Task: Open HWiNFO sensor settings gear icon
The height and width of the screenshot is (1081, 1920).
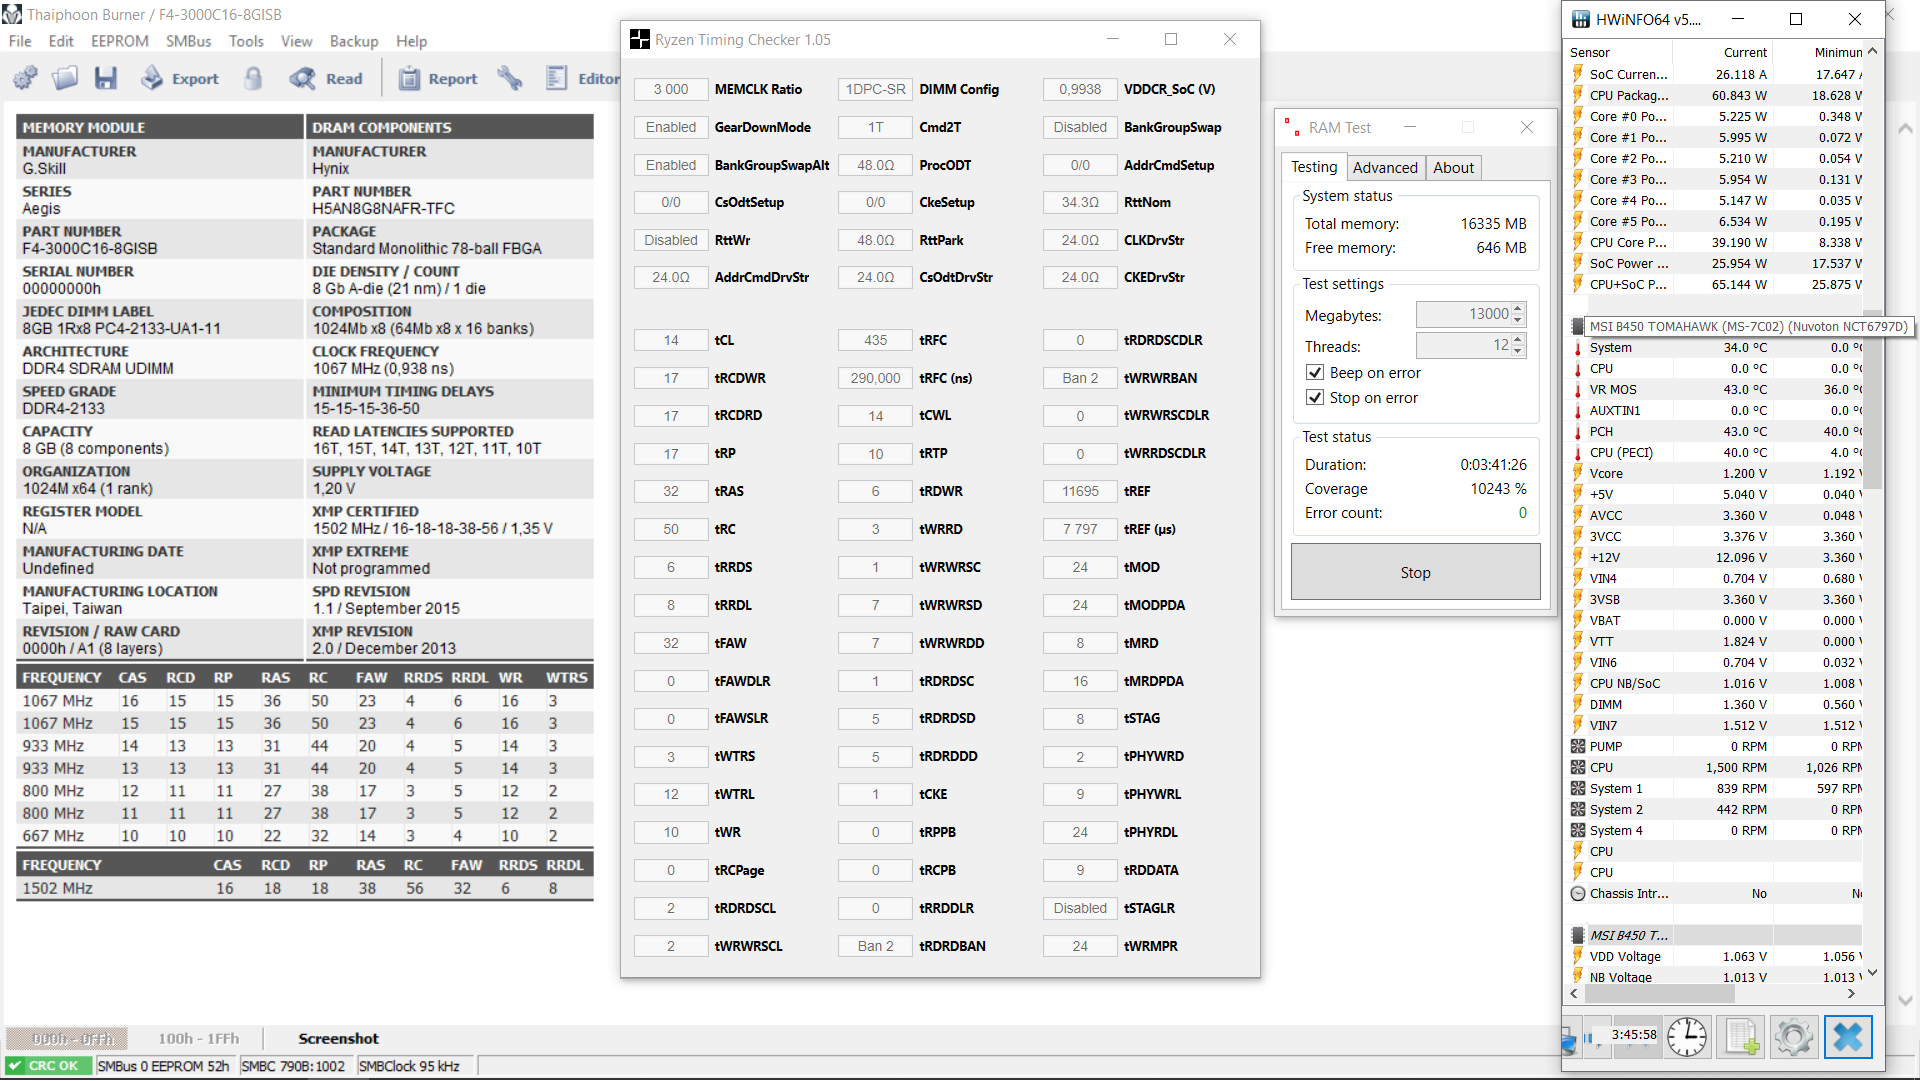Action: pyautogui.click(x=1794, y=1037)
